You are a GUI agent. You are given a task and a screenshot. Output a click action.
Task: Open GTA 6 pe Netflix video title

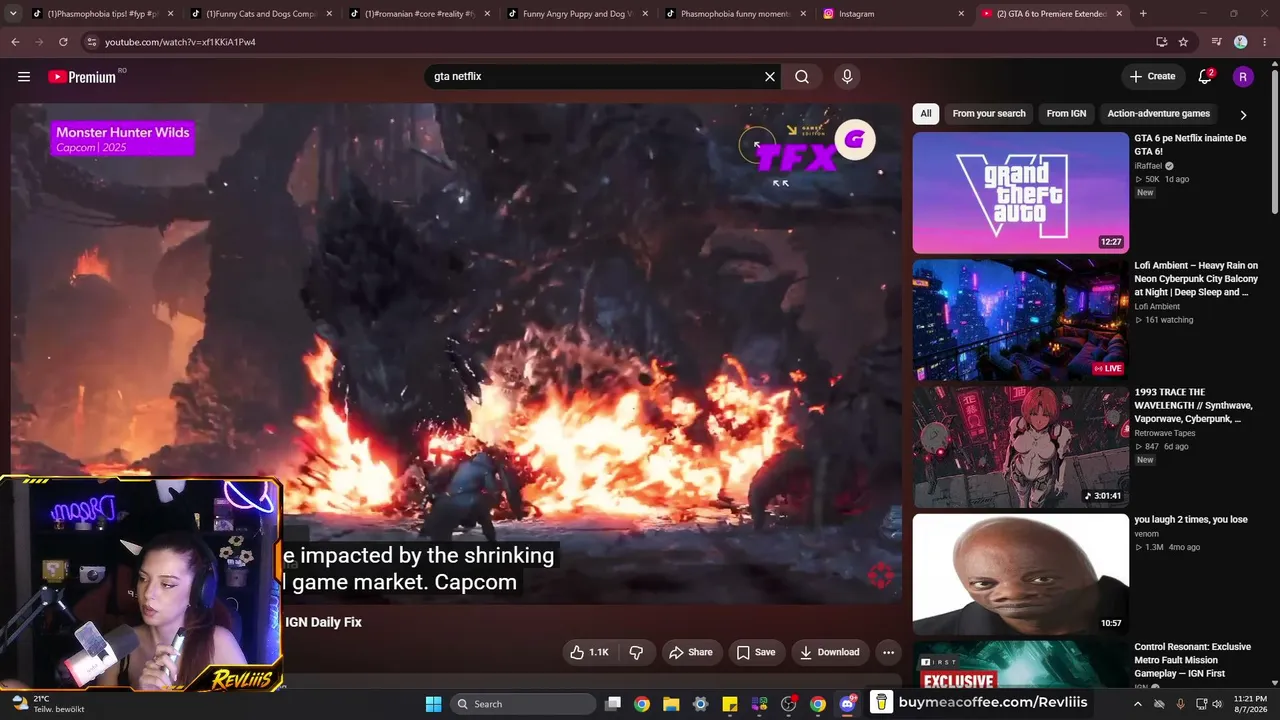(x=1190, y=145)
